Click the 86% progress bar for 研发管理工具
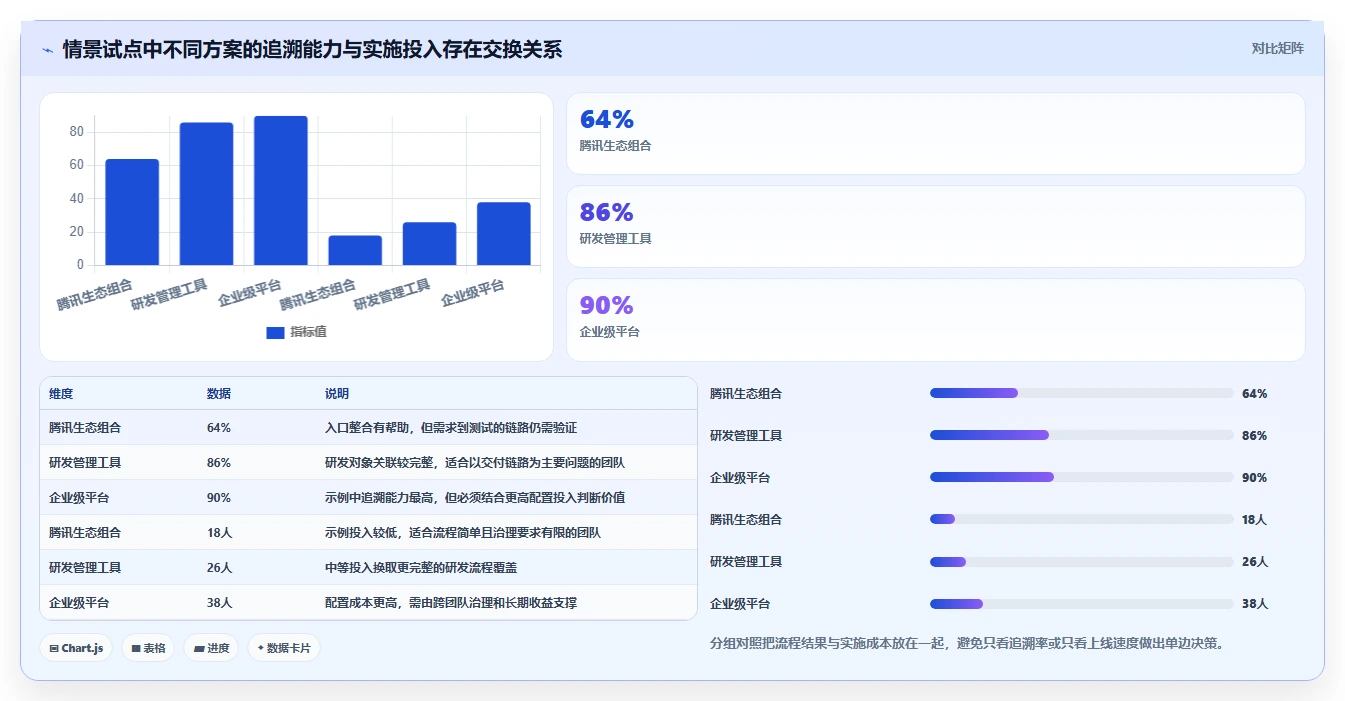 1082,435
